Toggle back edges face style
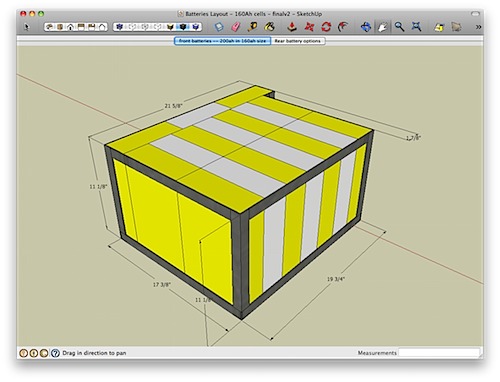The image size is (500, 382). 131,27
